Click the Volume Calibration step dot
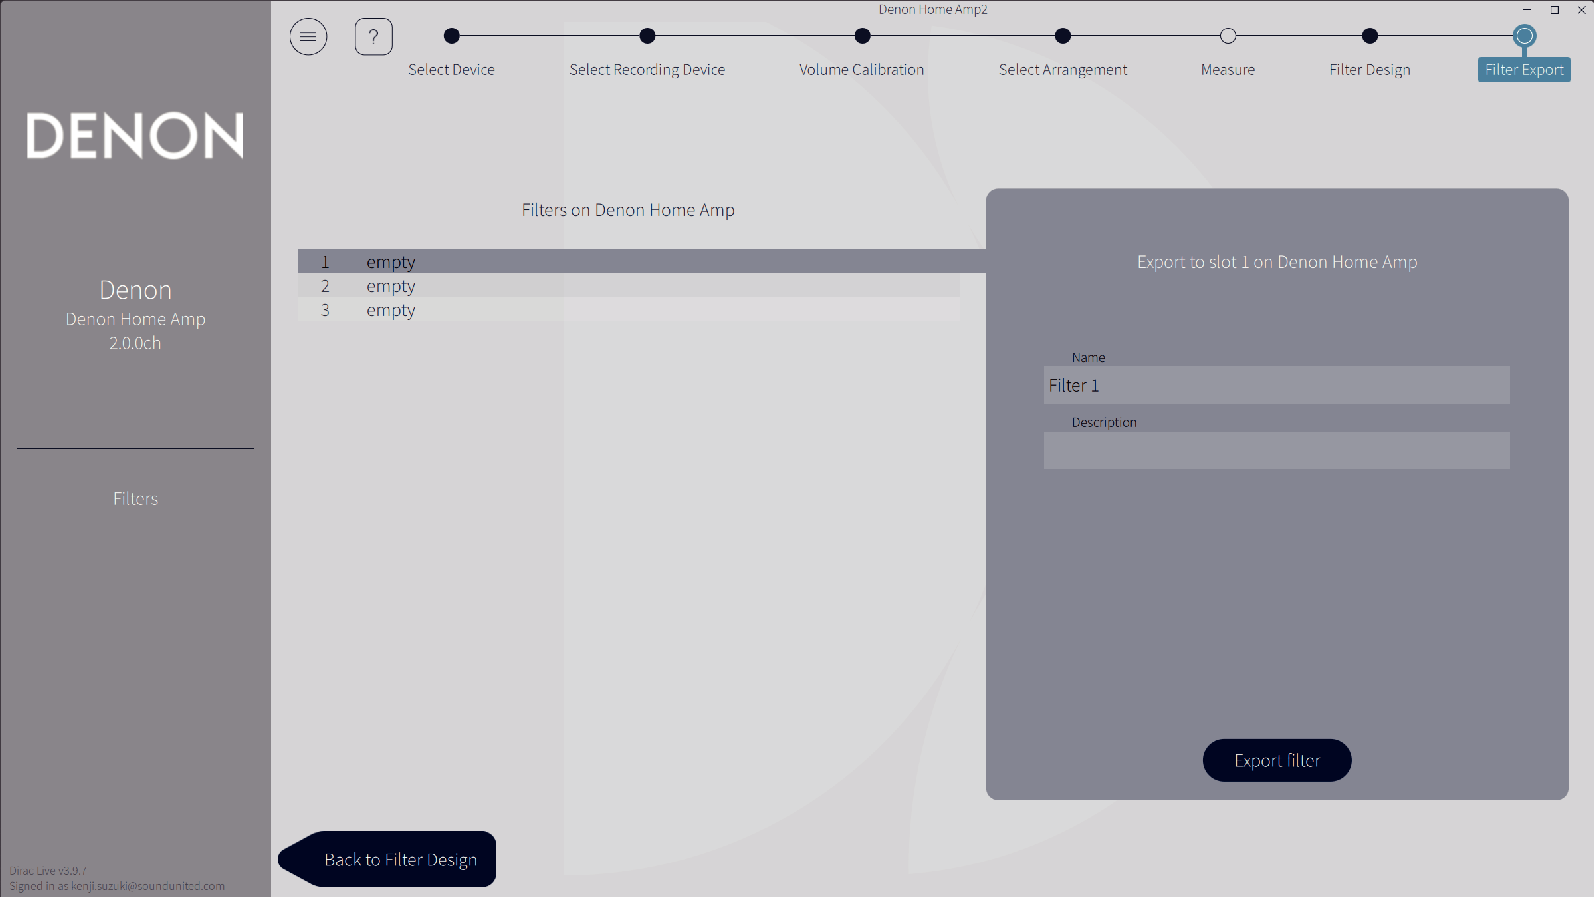 coord(863,36)
